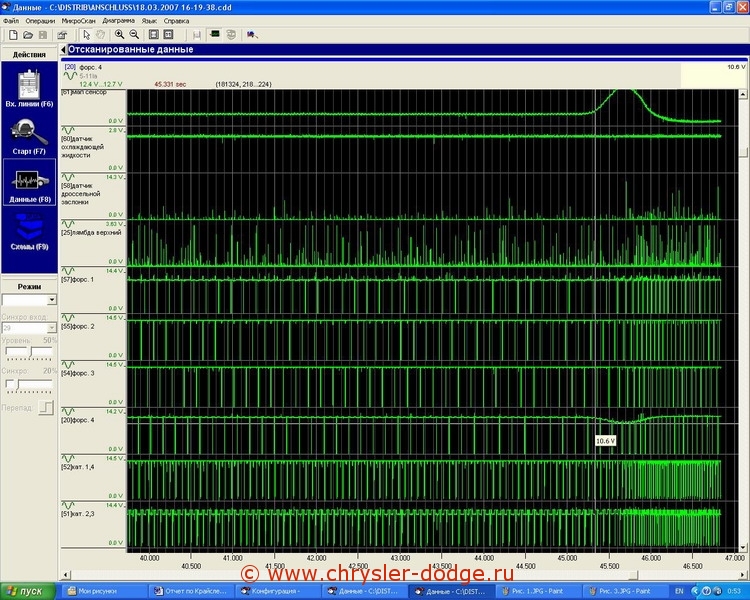
Task: Click the New file toolbar icon
Action: pos(13,34)
